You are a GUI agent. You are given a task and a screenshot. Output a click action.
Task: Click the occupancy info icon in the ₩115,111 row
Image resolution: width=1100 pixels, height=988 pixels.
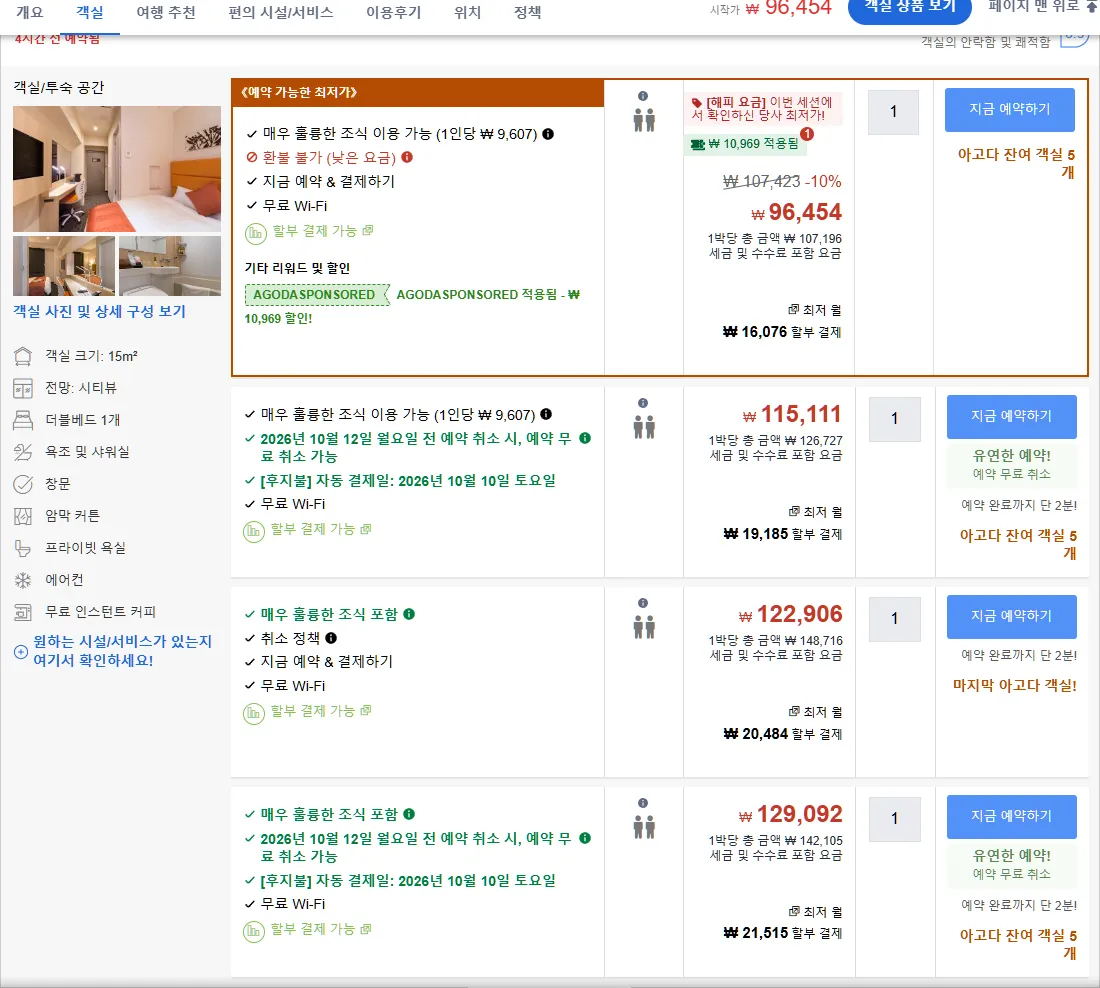[643, 403]
